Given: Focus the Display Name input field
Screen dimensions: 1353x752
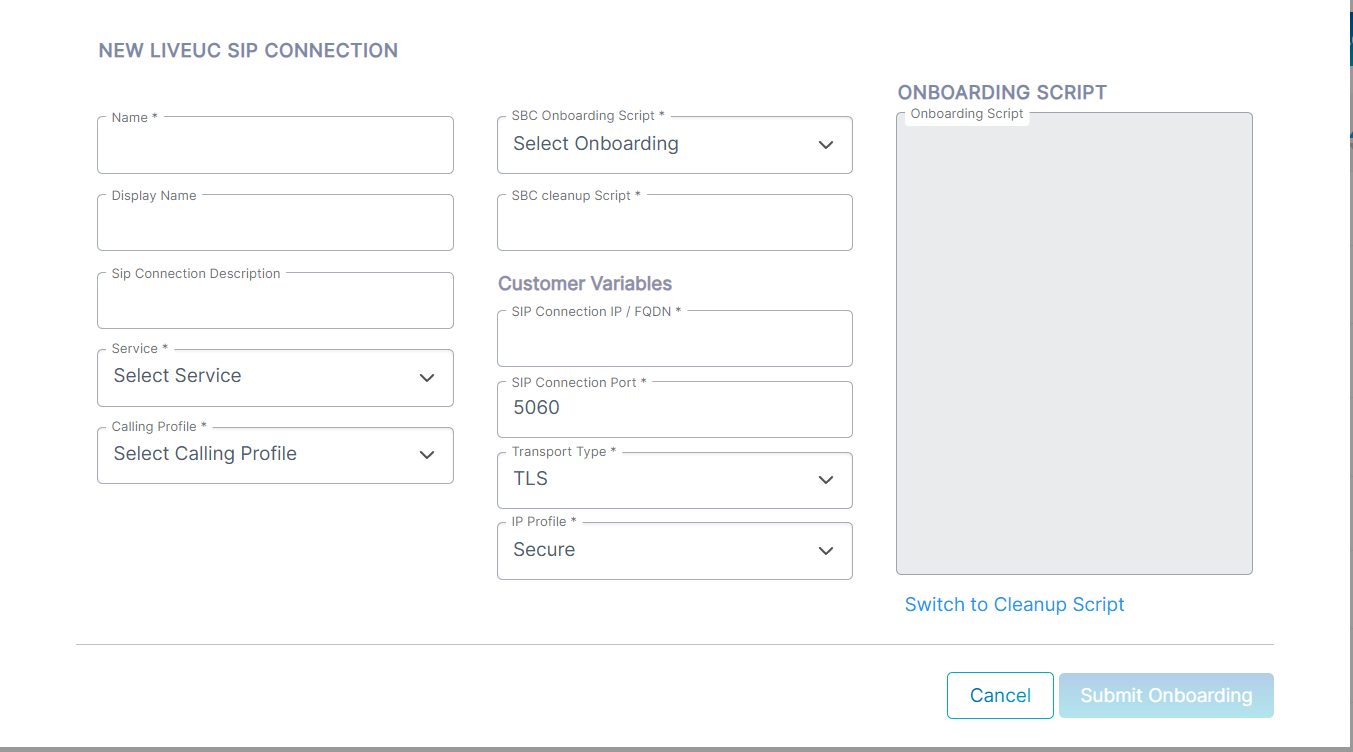Looking at the screenshot, I should [x=275, y=222].
